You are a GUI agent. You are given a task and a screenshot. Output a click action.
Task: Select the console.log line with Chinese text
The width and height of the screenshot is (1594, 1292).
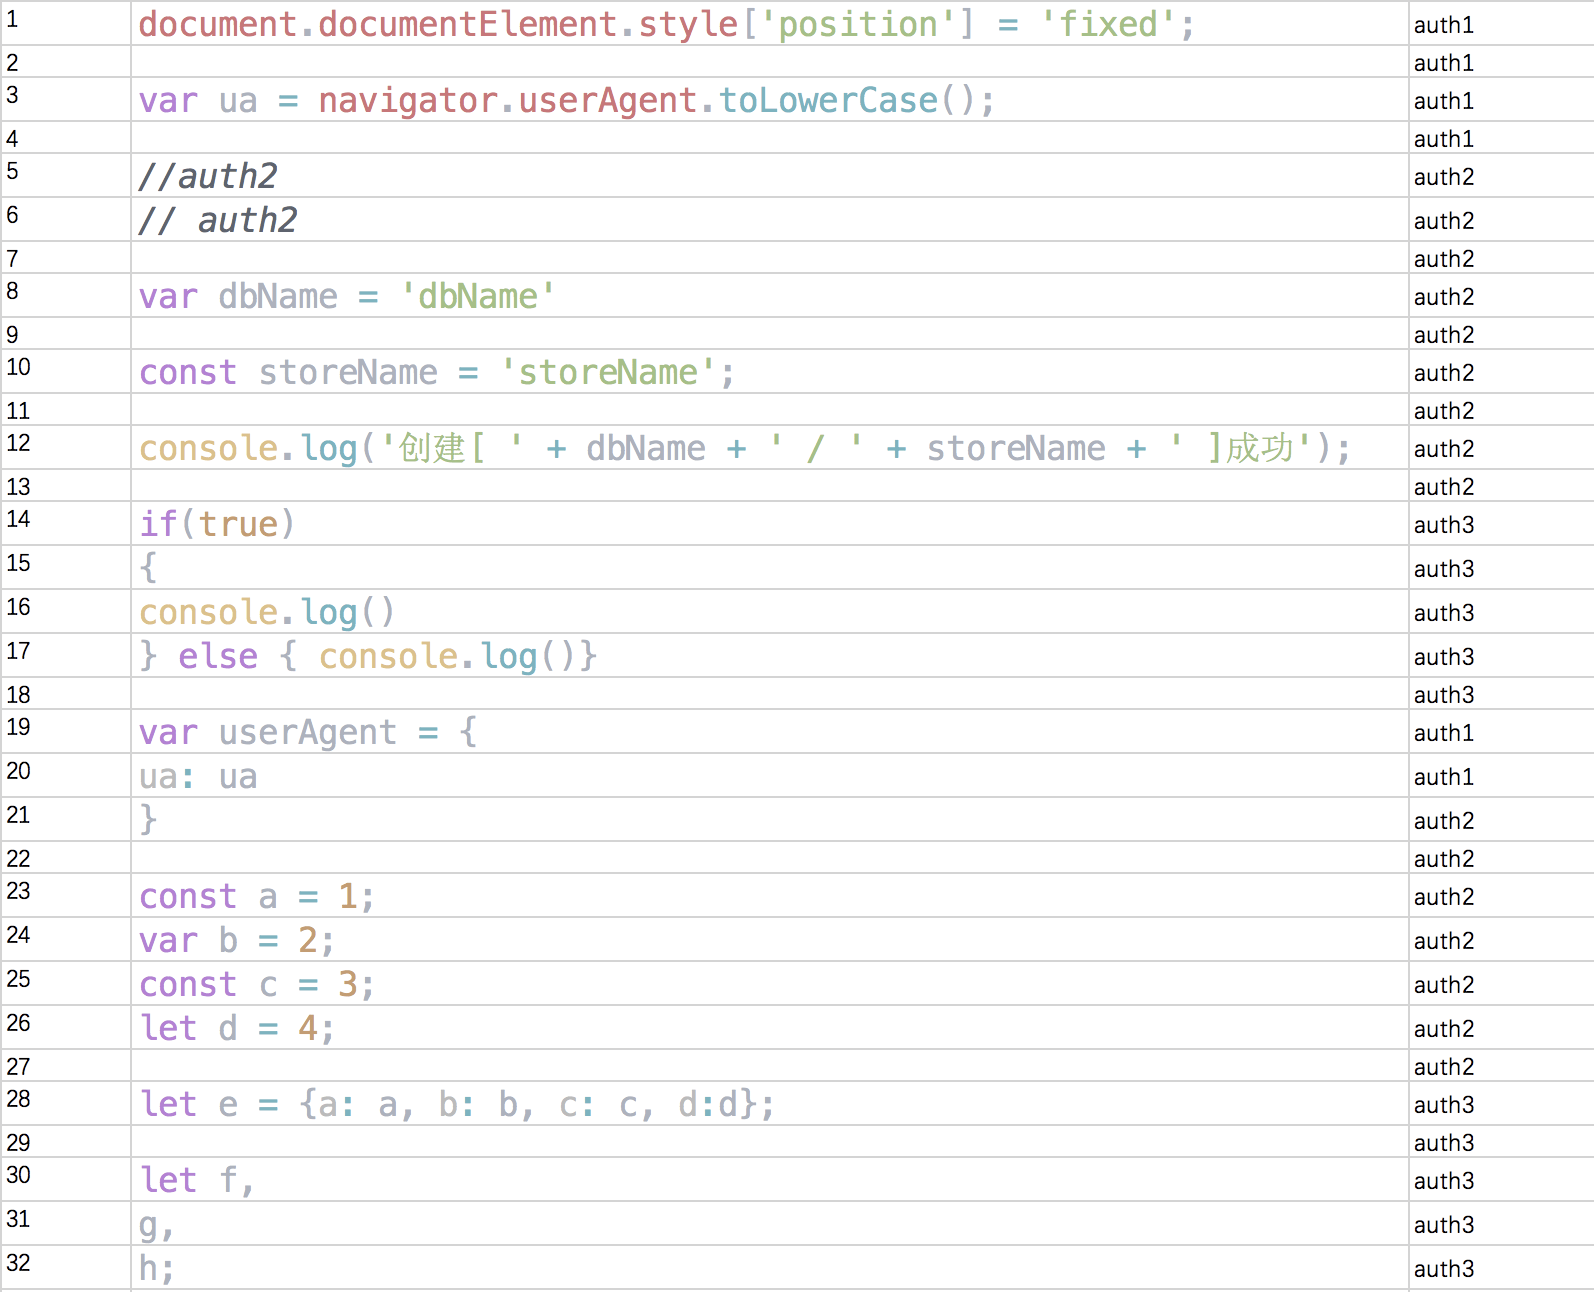click(744, 448)
